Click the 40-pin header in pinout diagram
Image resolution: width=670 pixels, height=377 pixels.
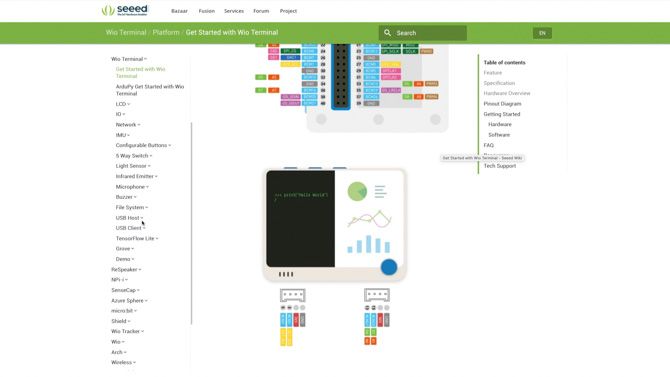tap(341, 76)
